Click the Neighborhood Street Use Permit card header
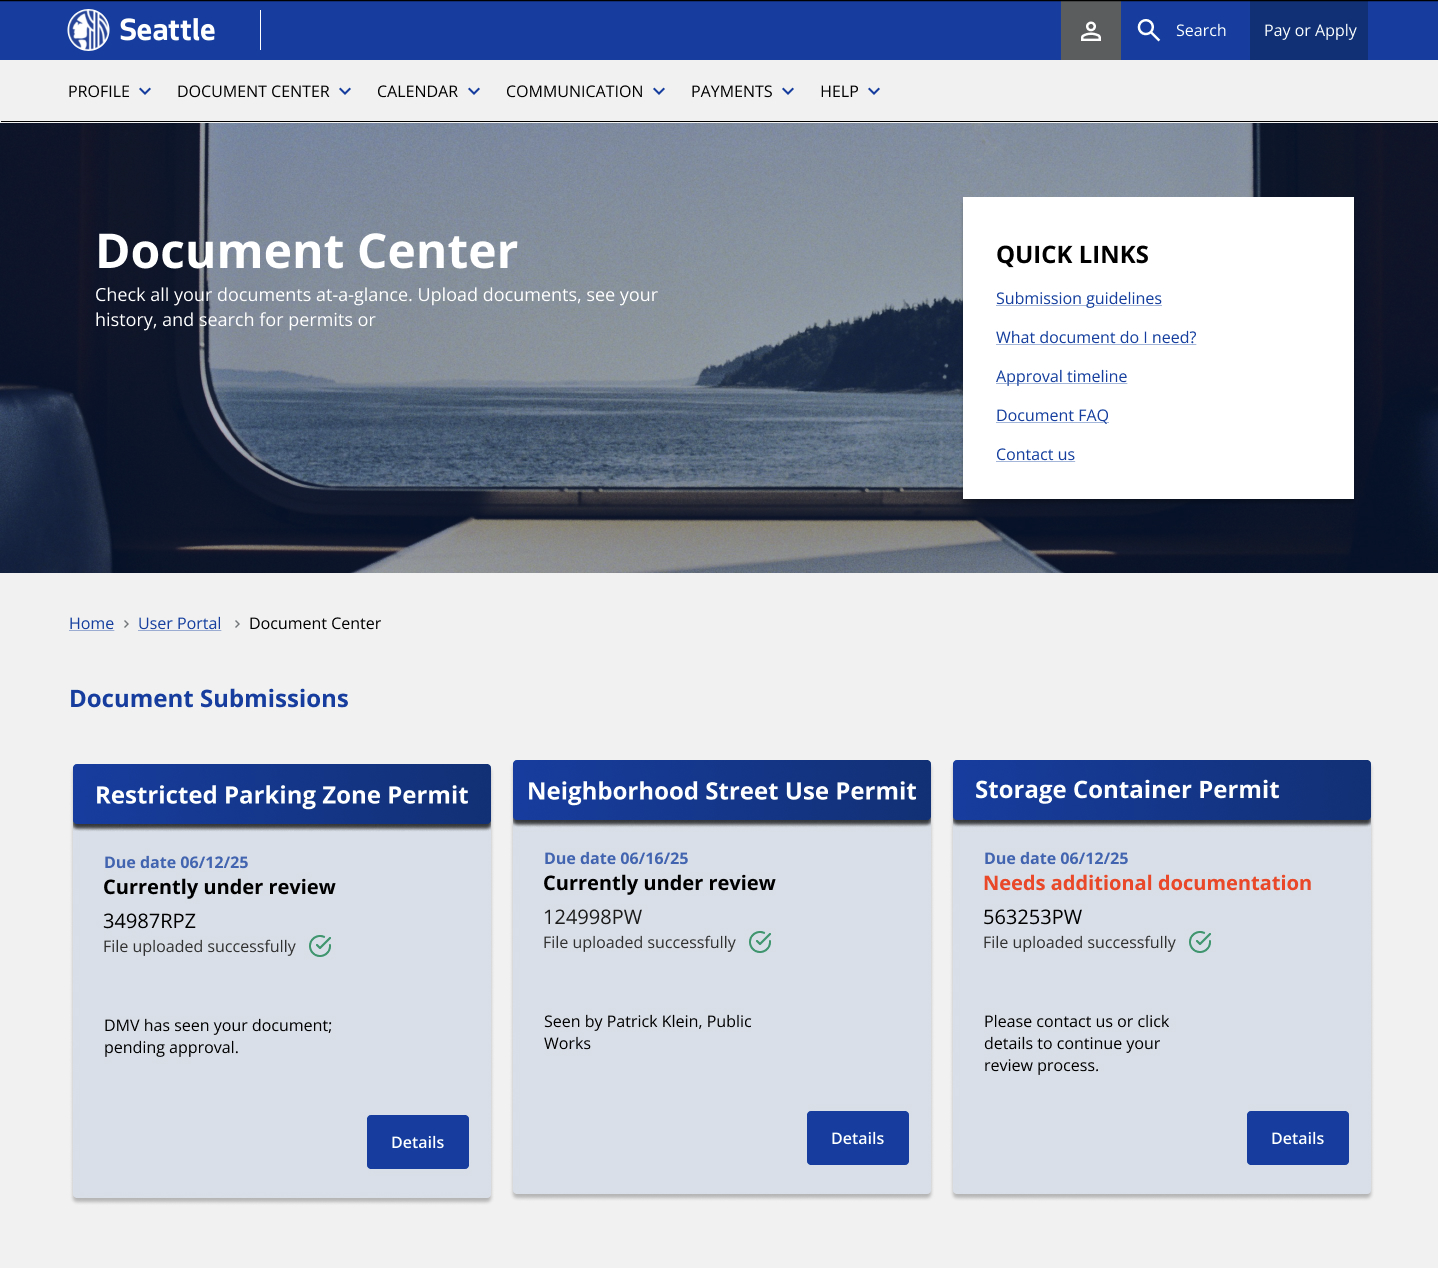The image size is (1438, 1268). click(721, 791)
